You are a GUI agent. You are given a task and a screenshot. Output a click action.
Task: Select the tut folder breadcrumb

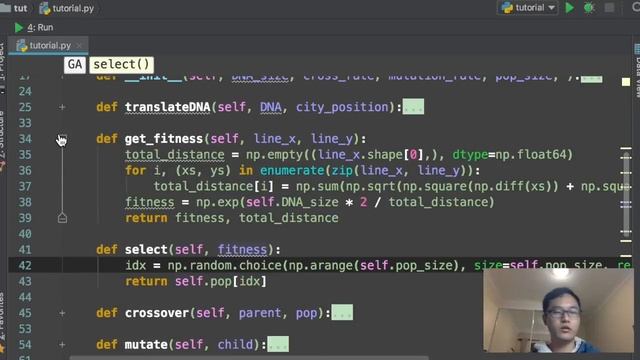tap(14, 8)
